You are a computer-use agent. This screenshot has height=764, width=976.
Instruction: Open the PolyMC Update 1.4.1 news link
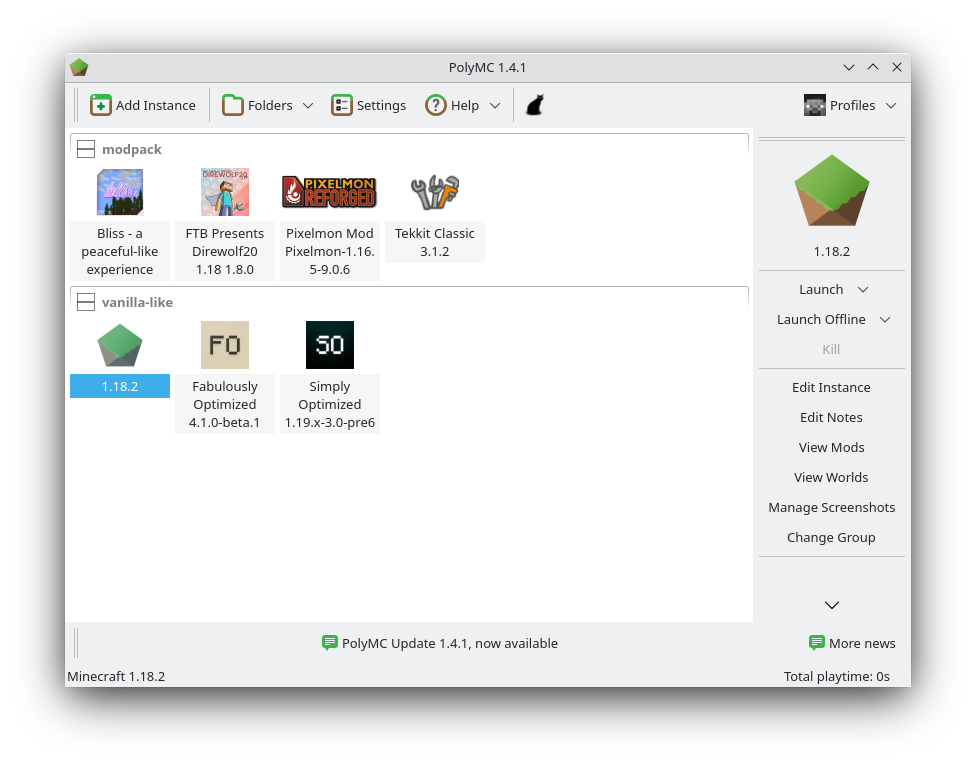point(440,643)
